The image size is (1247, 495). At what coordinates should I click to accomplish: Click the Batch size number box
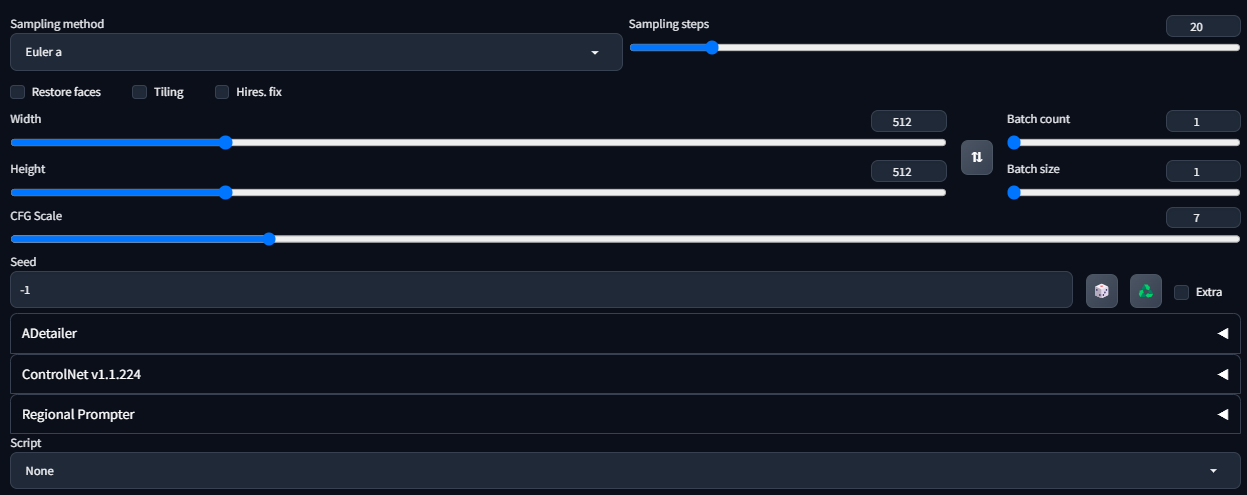[x=1203, y=172]
